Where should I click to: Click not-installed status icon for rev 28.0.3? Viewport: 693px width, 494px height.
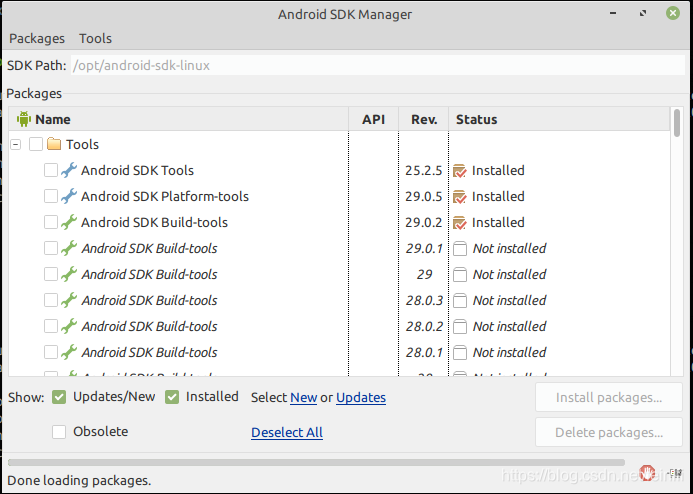460,301
